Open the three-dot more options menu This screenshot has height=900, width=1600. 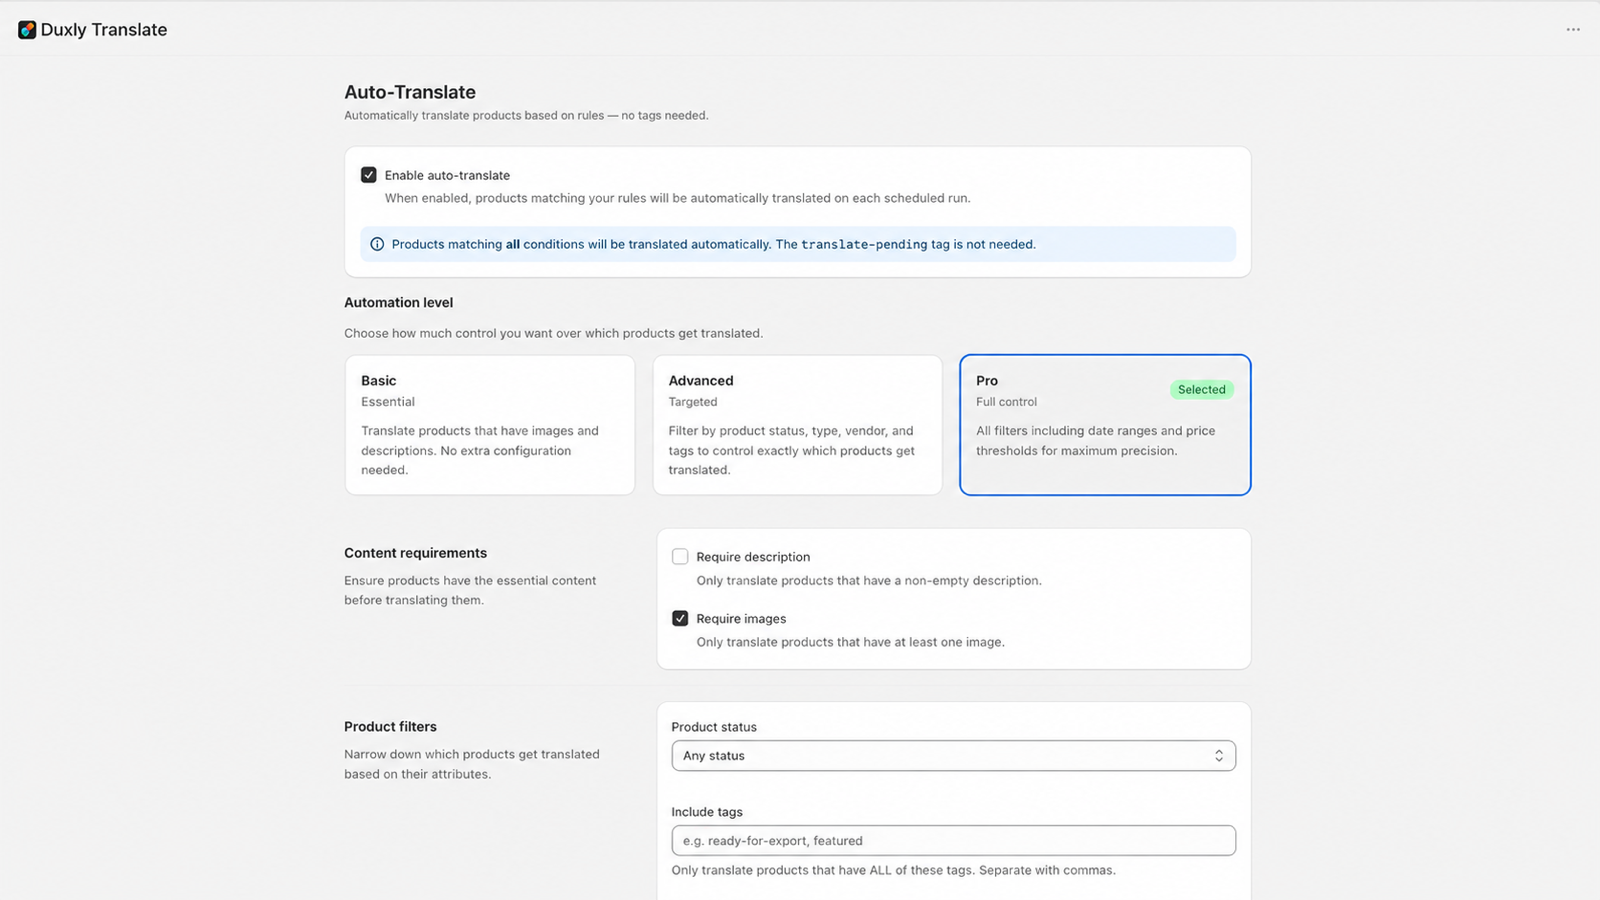(x=1573, y=30)
